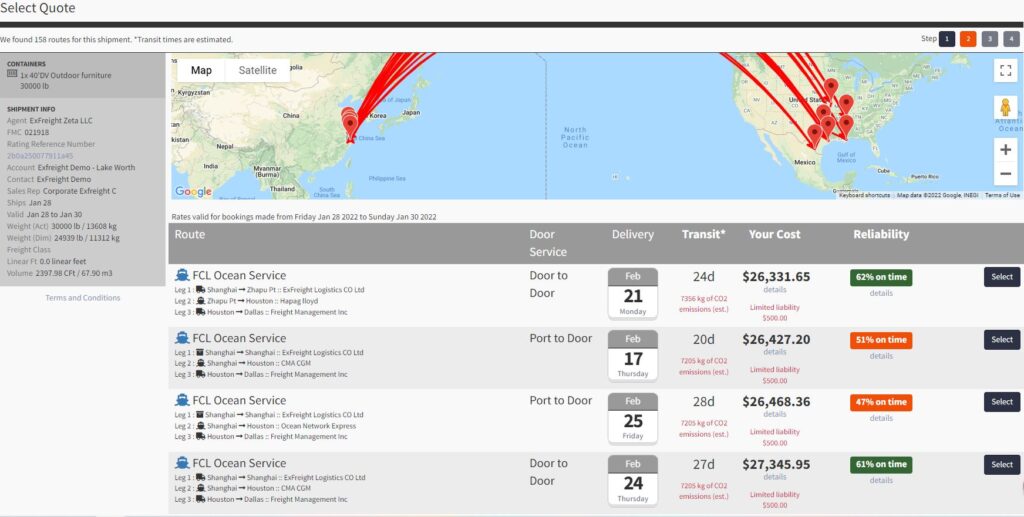The height and width of the screenshot is (517, 1024).
Task: Open map Terms of Use
Action: click(x=1002, y=195)
